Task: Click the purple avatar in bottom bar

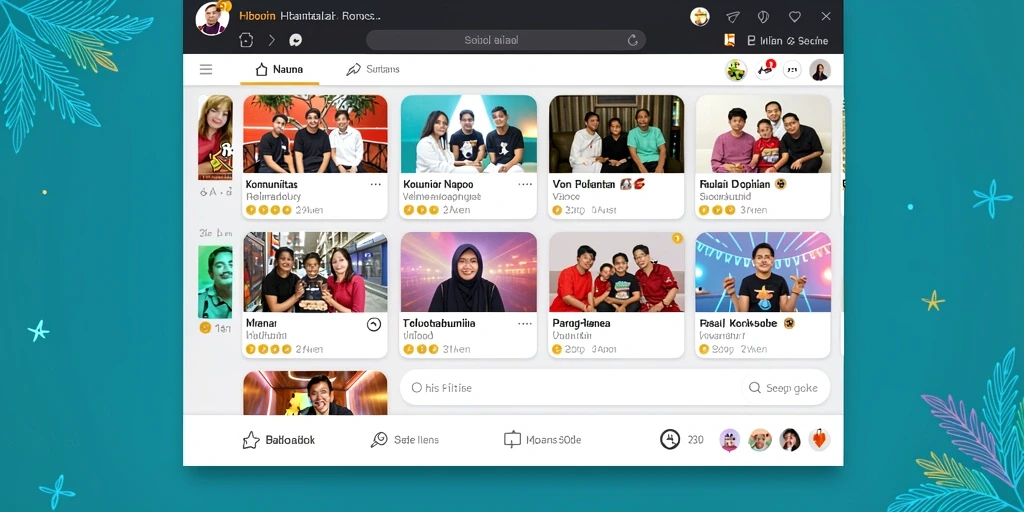Action: pos(729,440)
